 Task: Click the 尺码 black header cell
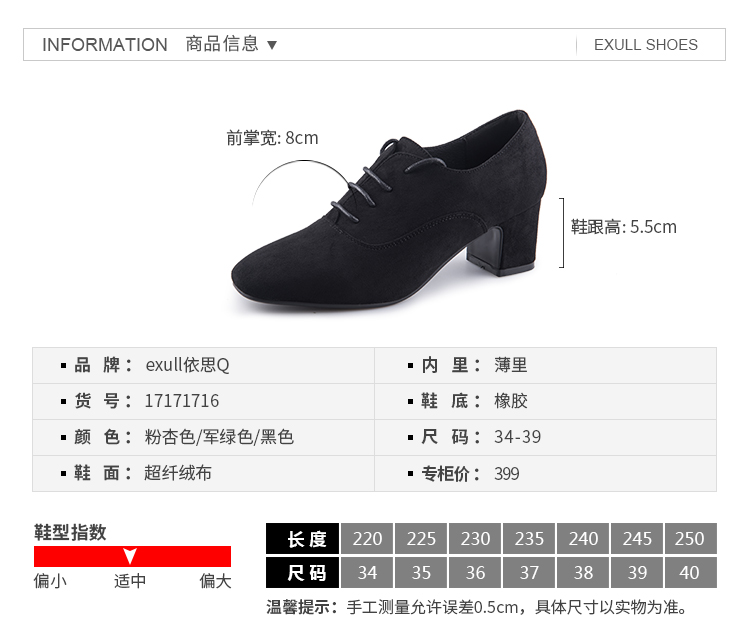click(302, 572)
